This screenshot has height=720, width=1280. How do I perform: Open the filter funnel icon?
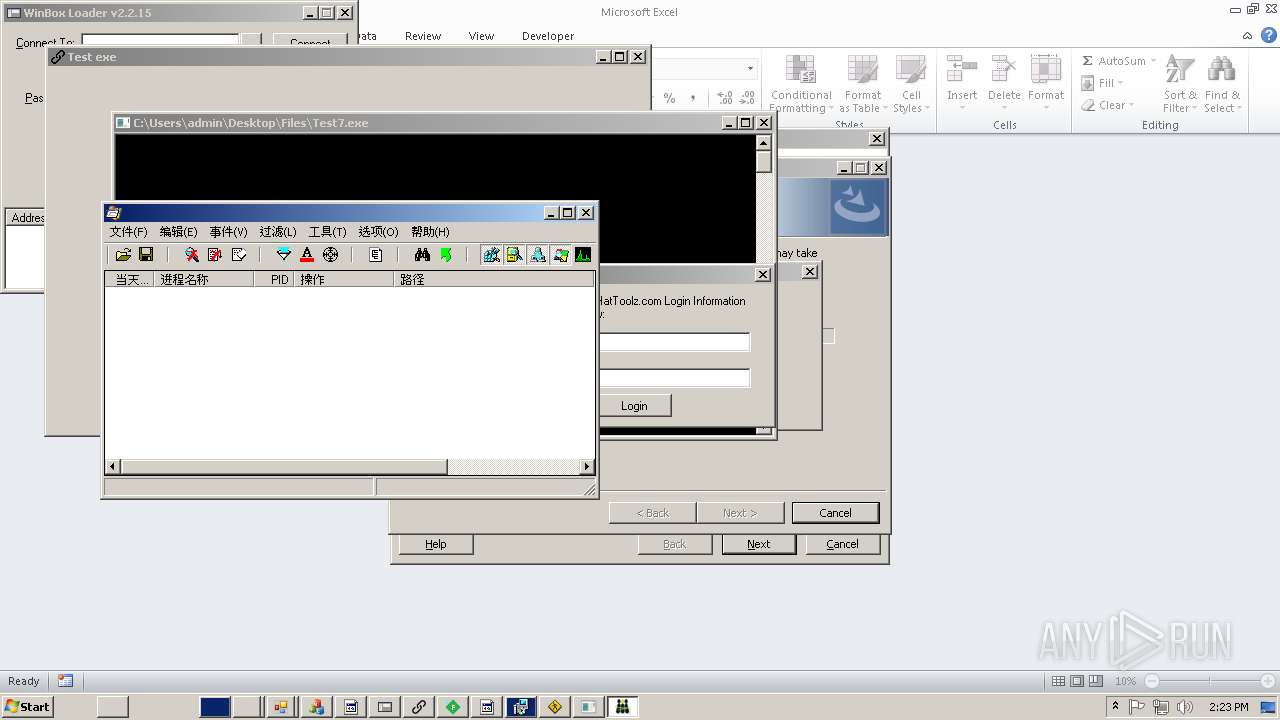284,255
